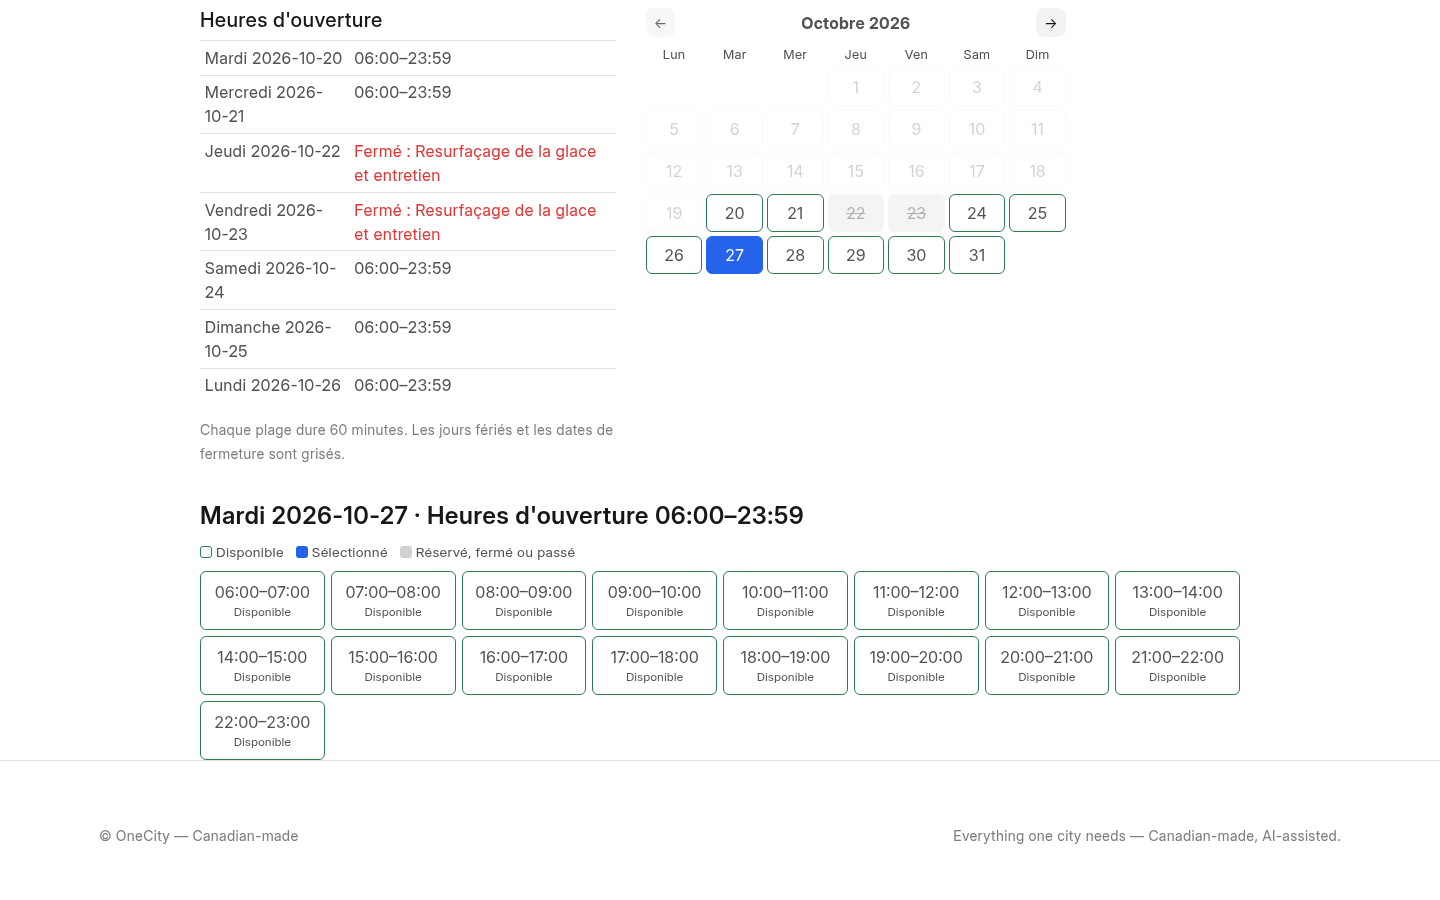Select October 30 on the calendar
Screen dimensions: 1440x900
click(916, 255)
